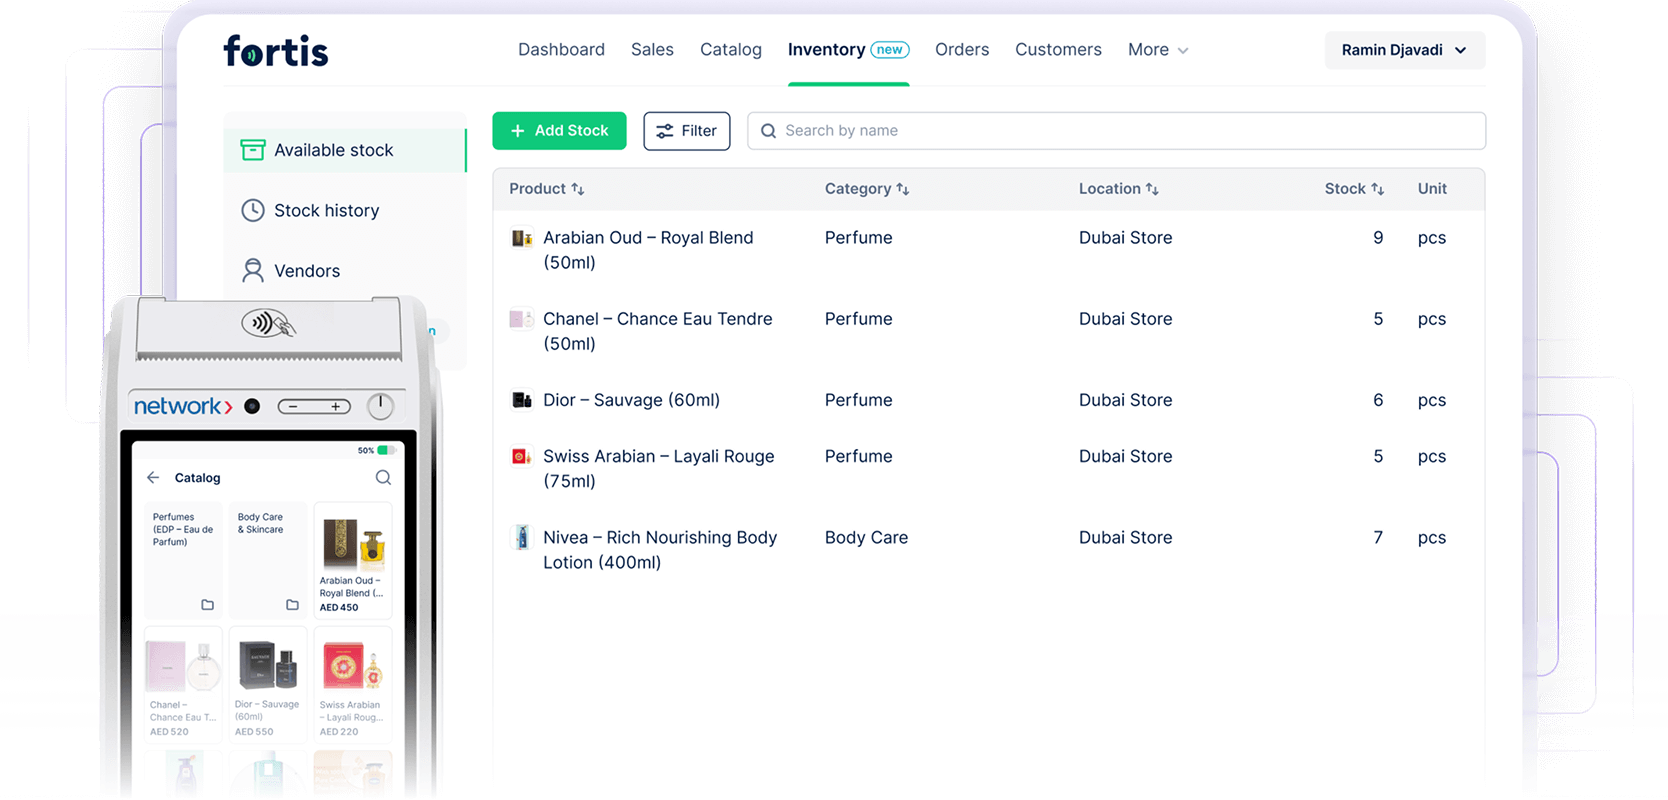
Task: Tap Chanel AED 520 tile on POS
Action: (x=183, y=685)
